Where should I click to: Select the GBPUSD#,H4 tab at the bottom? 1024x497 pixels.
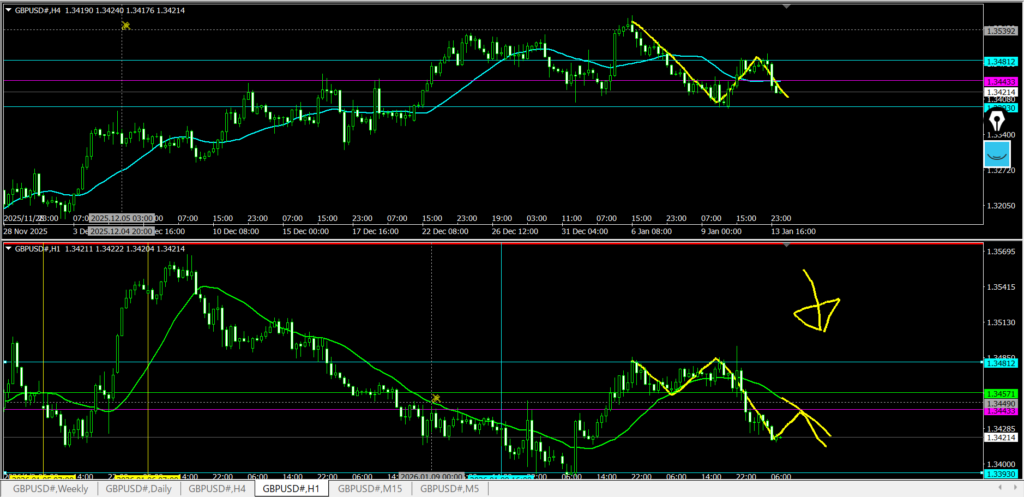tap(217, 489)
